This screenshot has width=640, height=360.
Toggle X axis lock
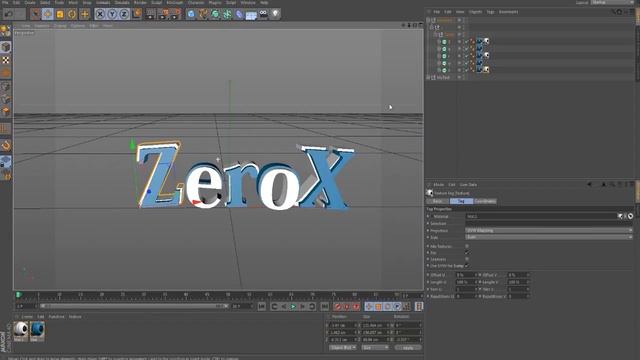click(x=100, y=14)
